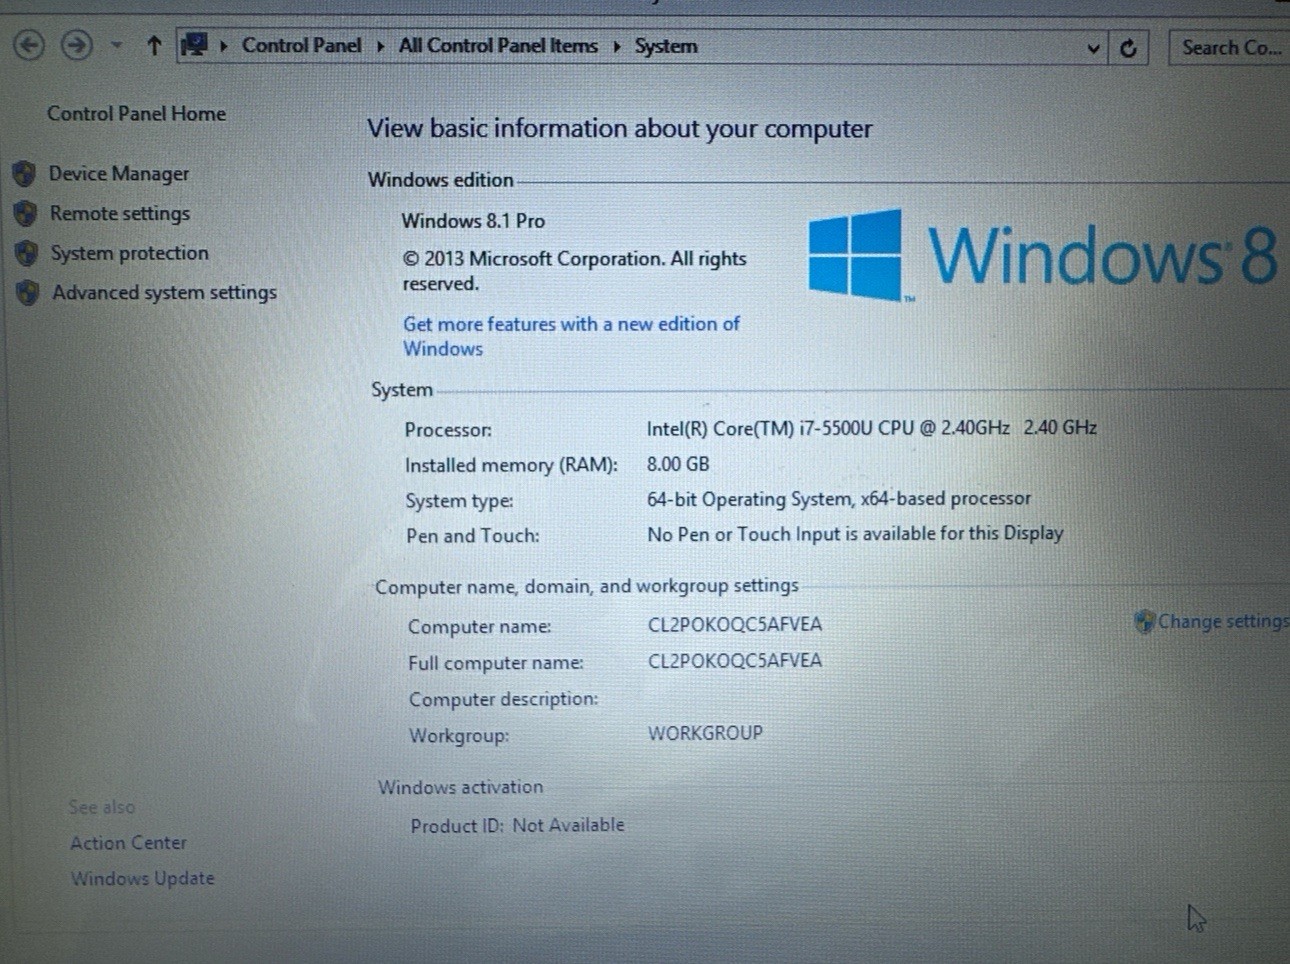
Task: Click shield icon beside Remote settings
Action: (26, 213)
